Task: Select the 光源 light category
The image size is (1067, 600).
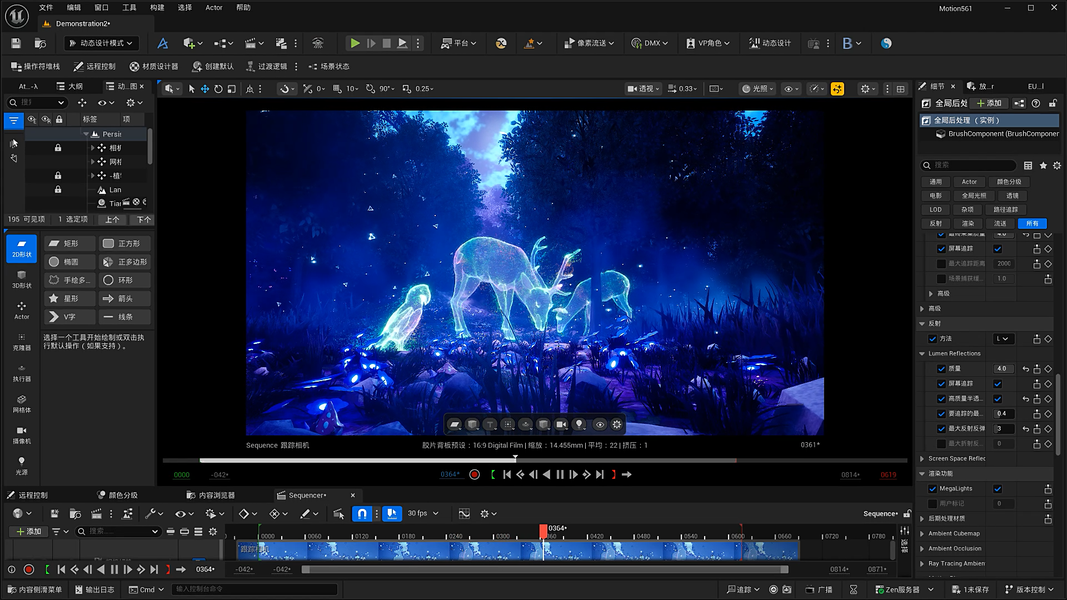Action: pyautogui.click(x=21, y=466)
